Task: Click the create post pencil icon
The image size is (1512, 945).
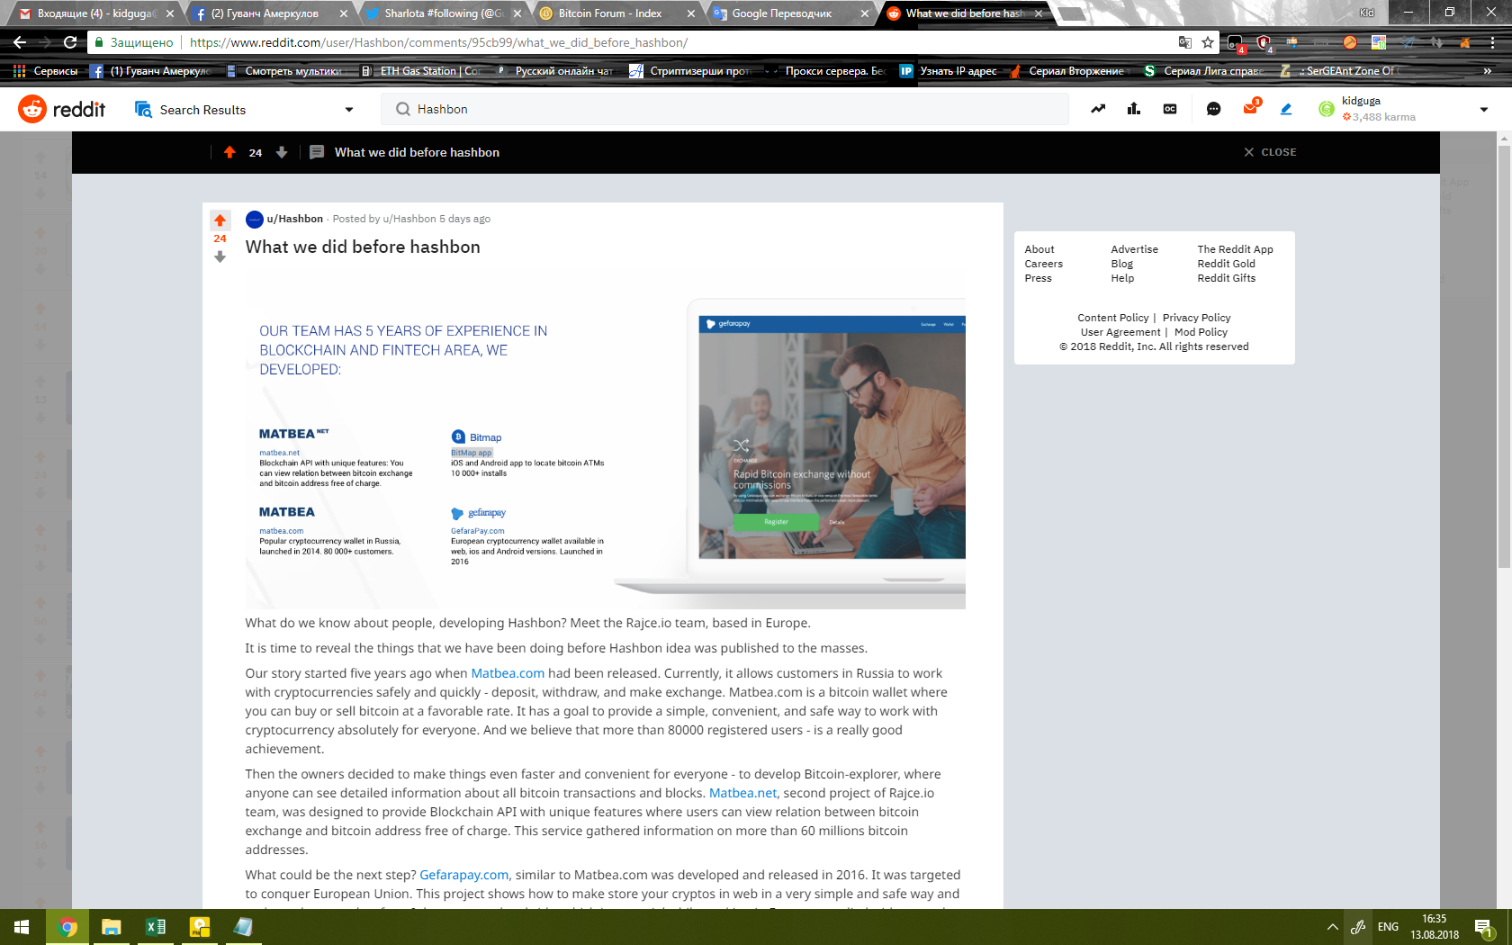Action: pos(1286,109)
